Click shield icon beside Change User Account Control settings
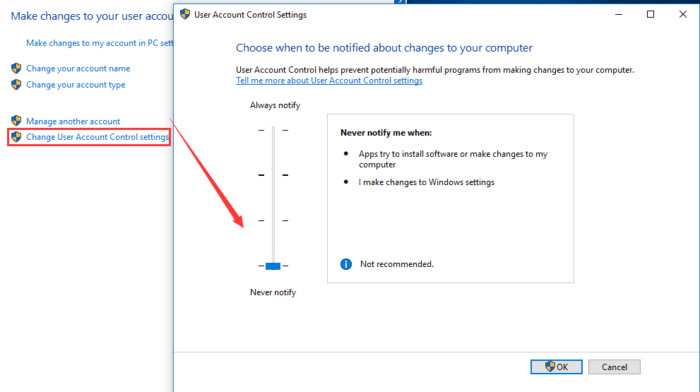This screenshot has width=700, height=392. click(17, 137)
